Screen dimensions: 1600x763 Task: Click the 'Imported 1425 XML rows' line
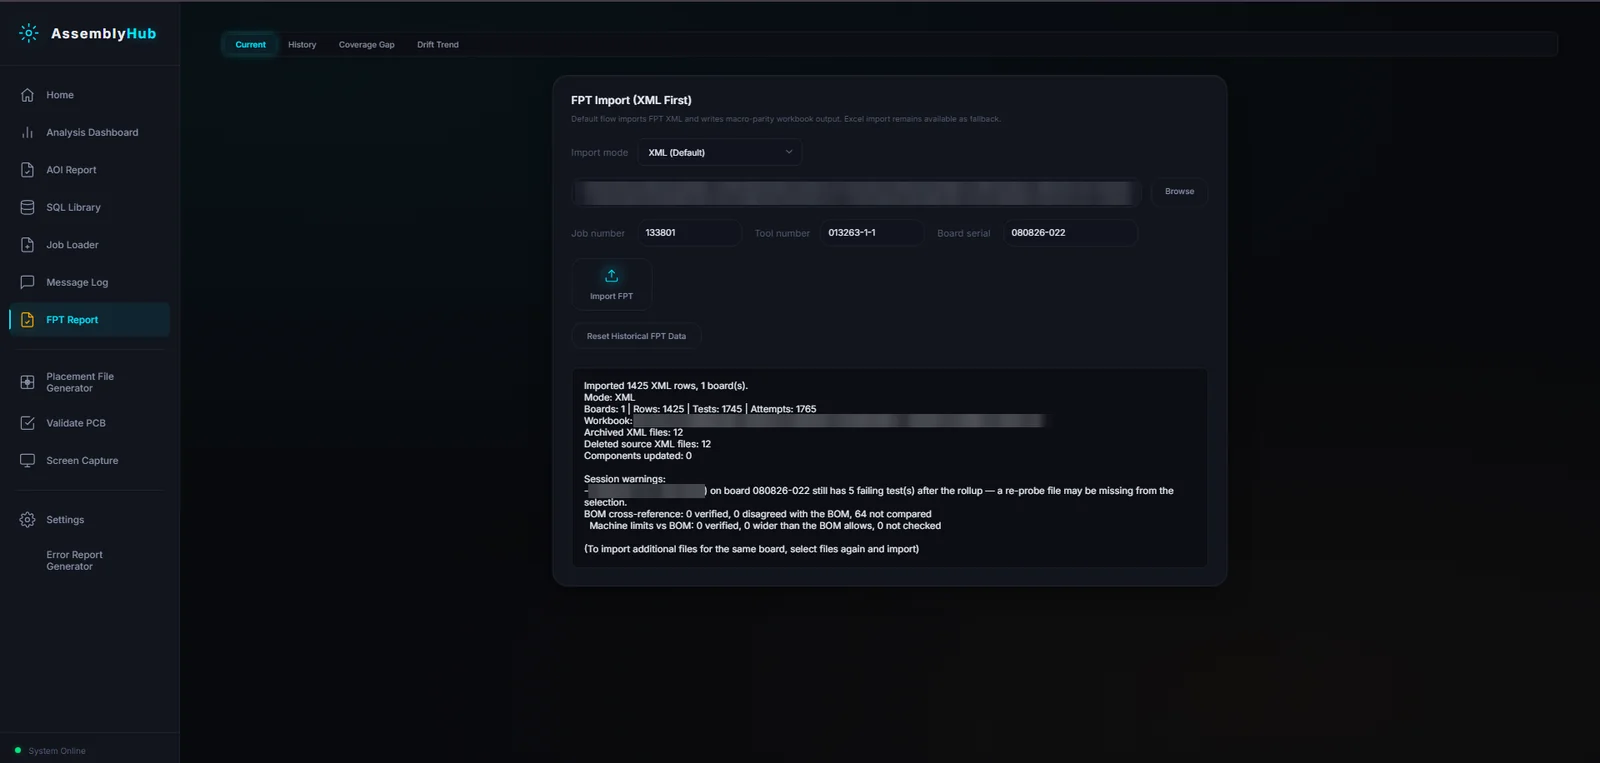[666, 386]
